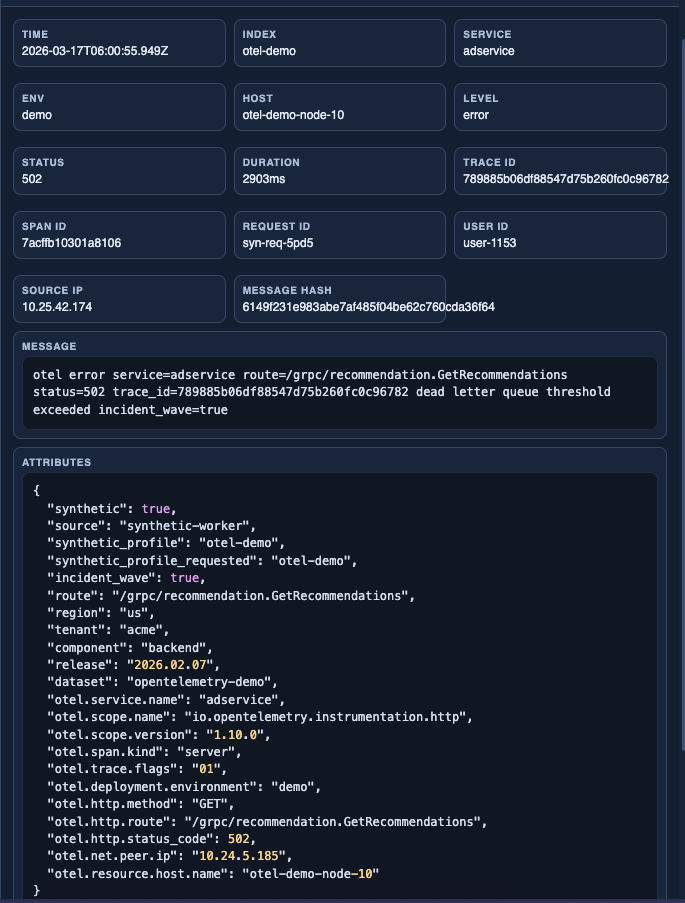The width and height of the screenshot is (685, 903).
Task: Select the TRACE ID field
Action: (x=560, y=171)
